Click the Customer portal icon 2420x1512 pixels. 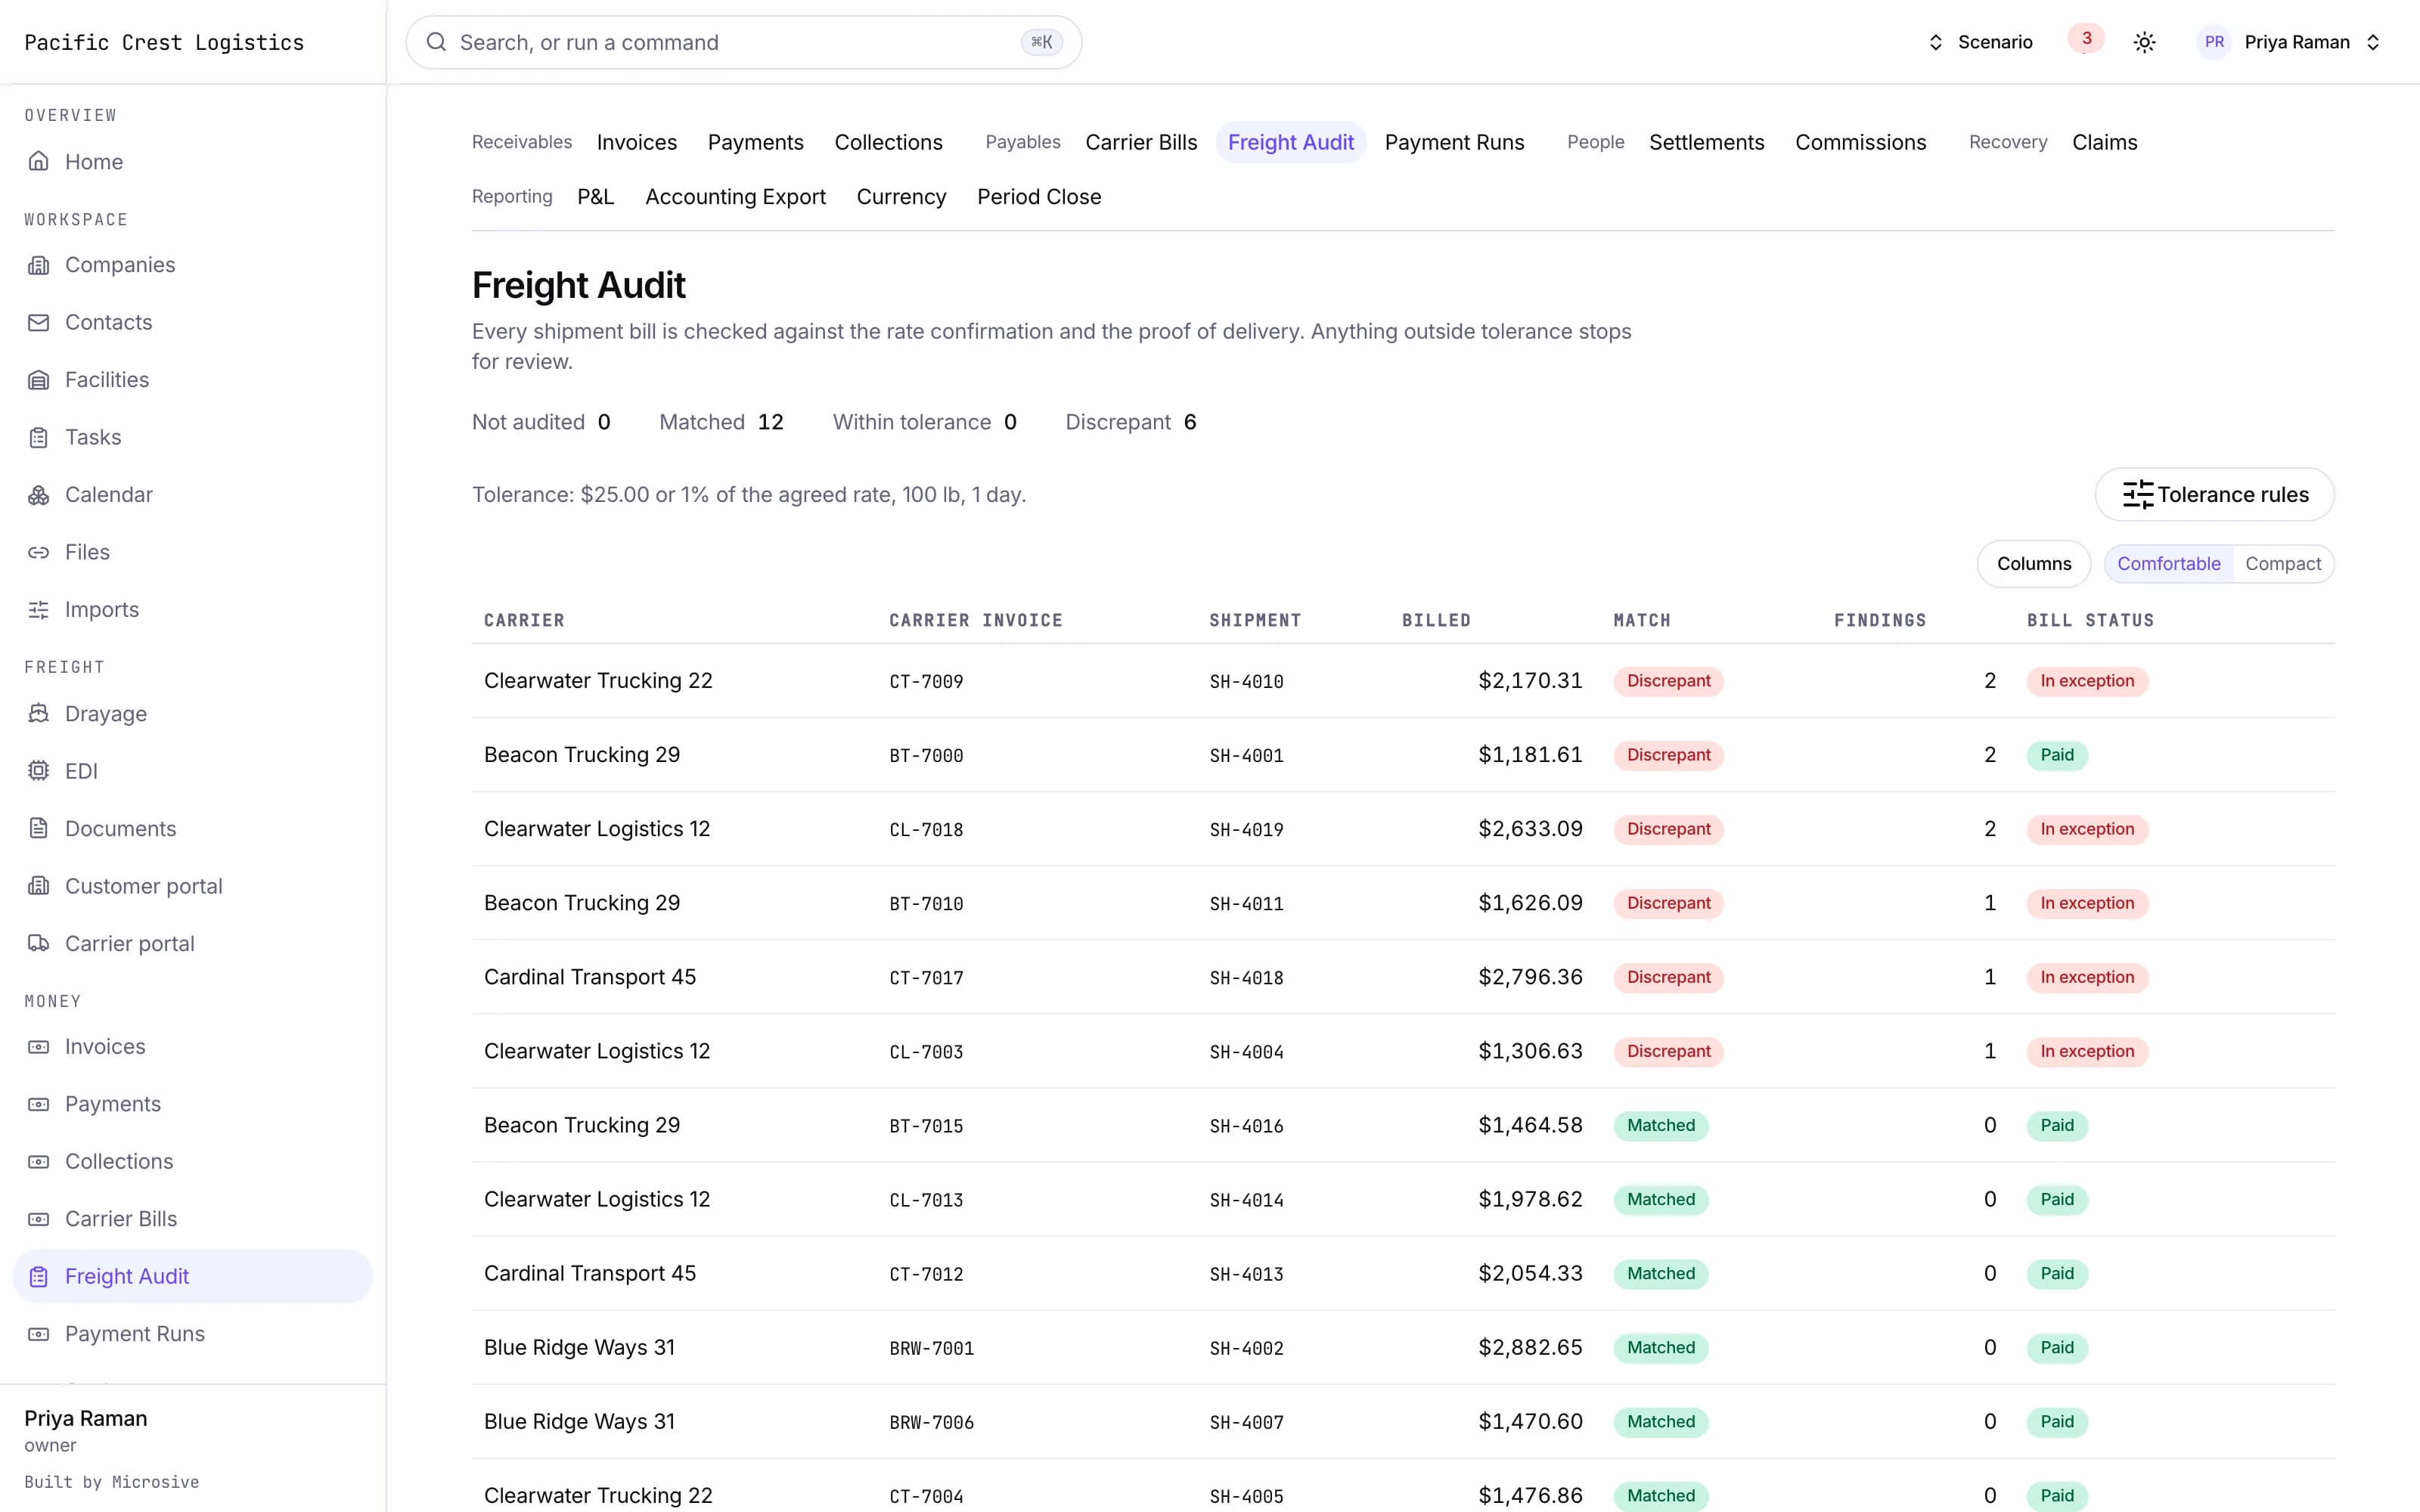click(x=38, y=886)
